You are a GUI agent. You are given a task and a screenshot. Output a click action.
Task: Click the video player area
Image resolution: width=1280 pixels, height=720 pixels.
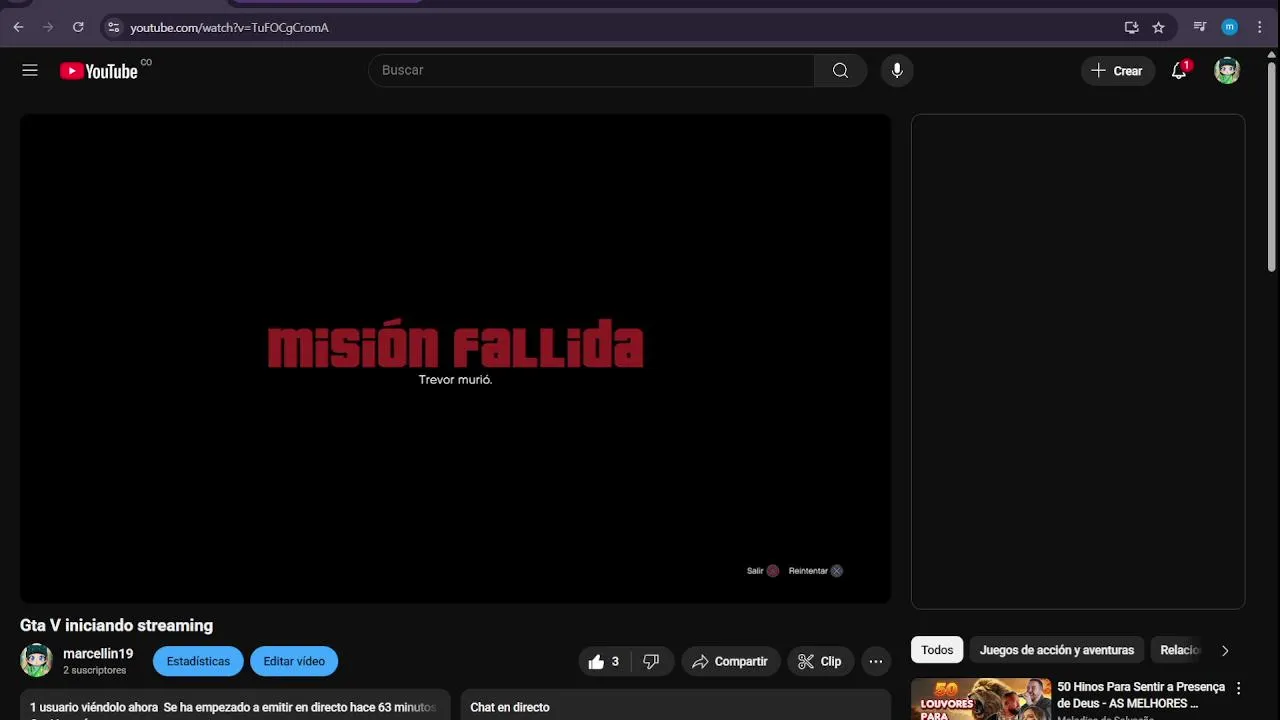click(455, 358)
